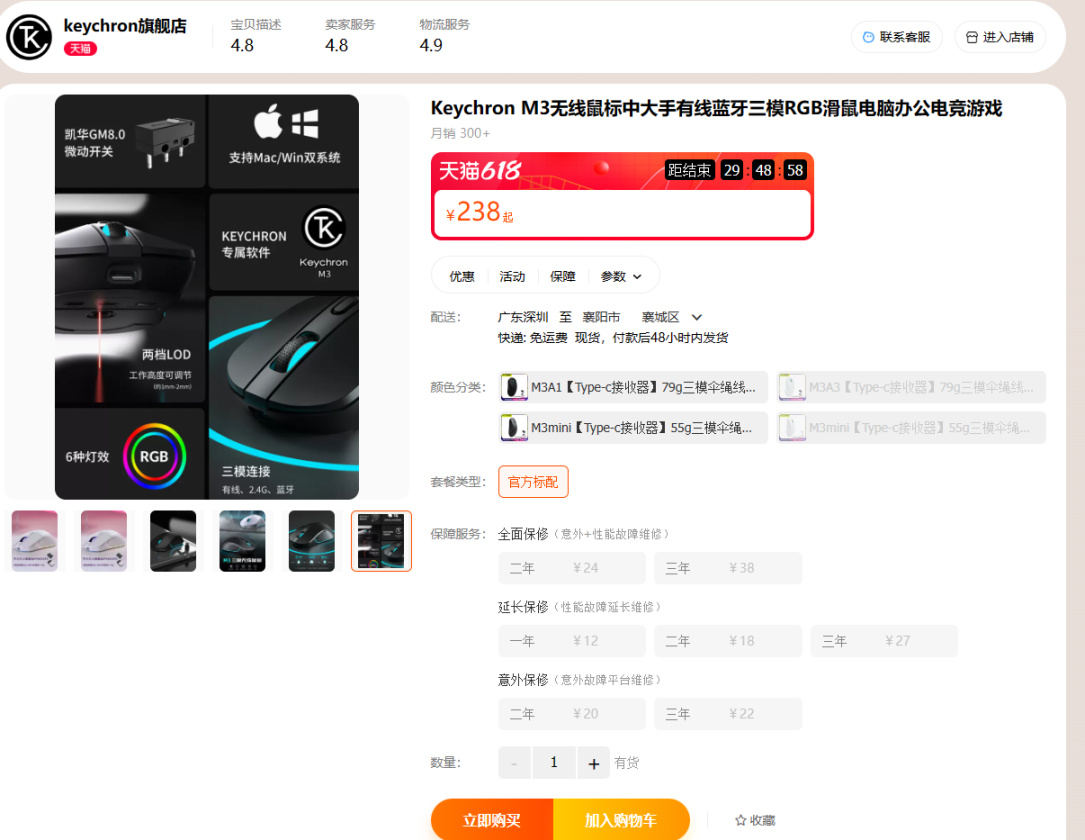This screenshot has width=1085, height=840.
Task: Open the third thumbnail with black mouse
Action: 173,541
